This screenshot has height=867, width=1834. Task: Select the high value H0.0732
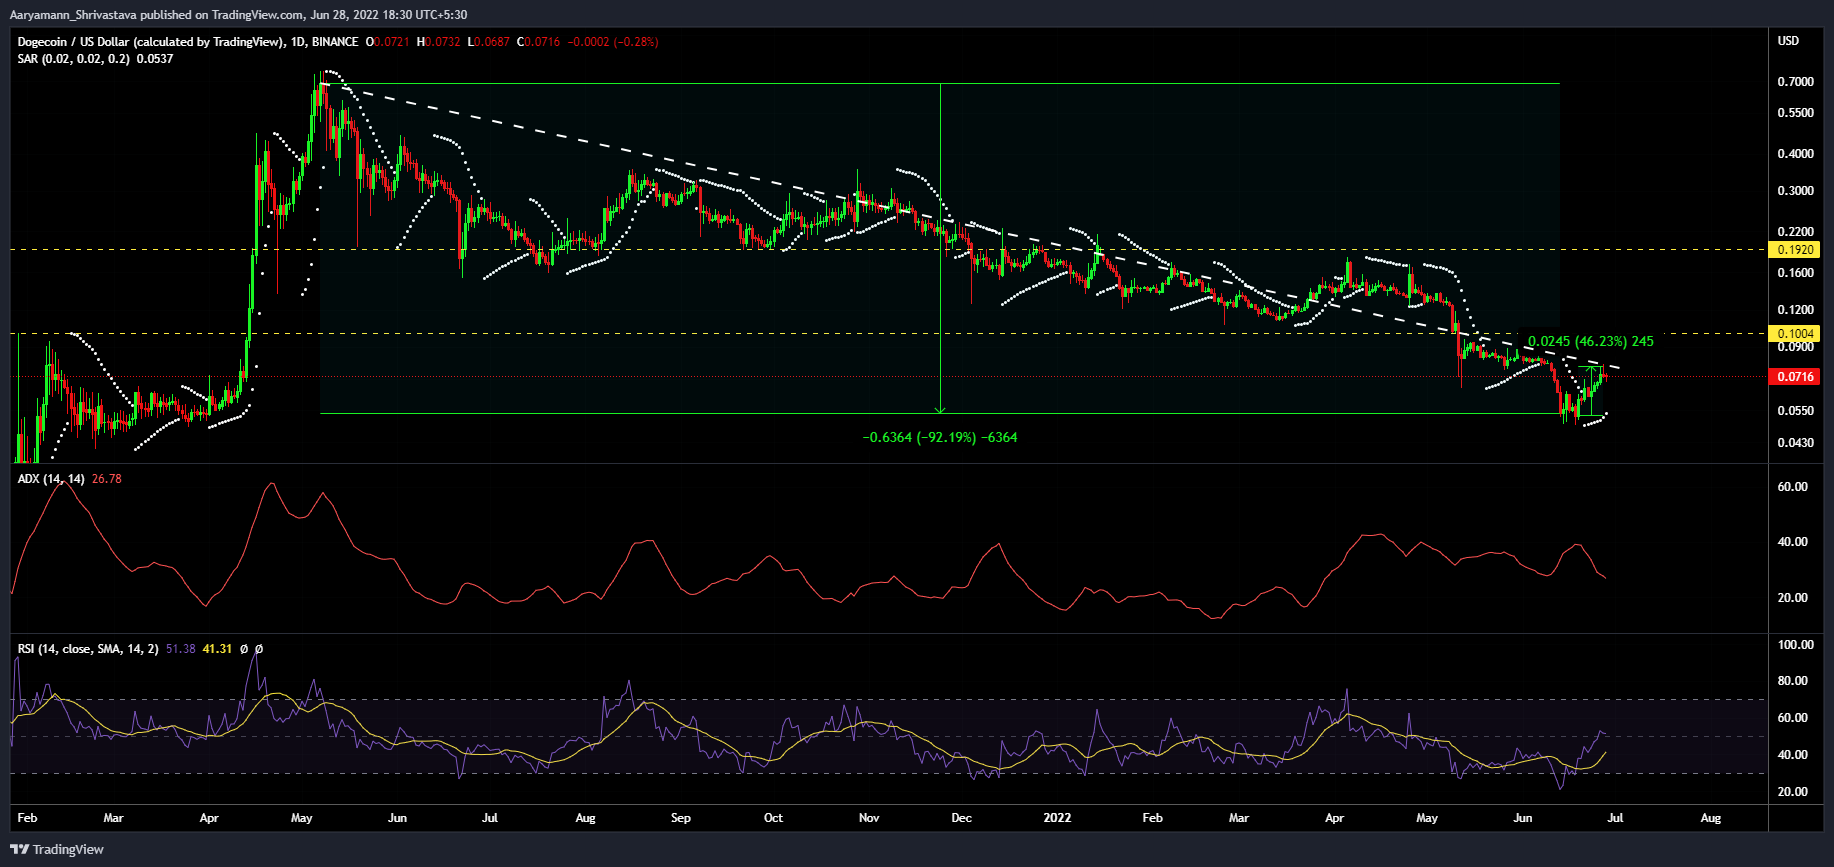point(439,42)
